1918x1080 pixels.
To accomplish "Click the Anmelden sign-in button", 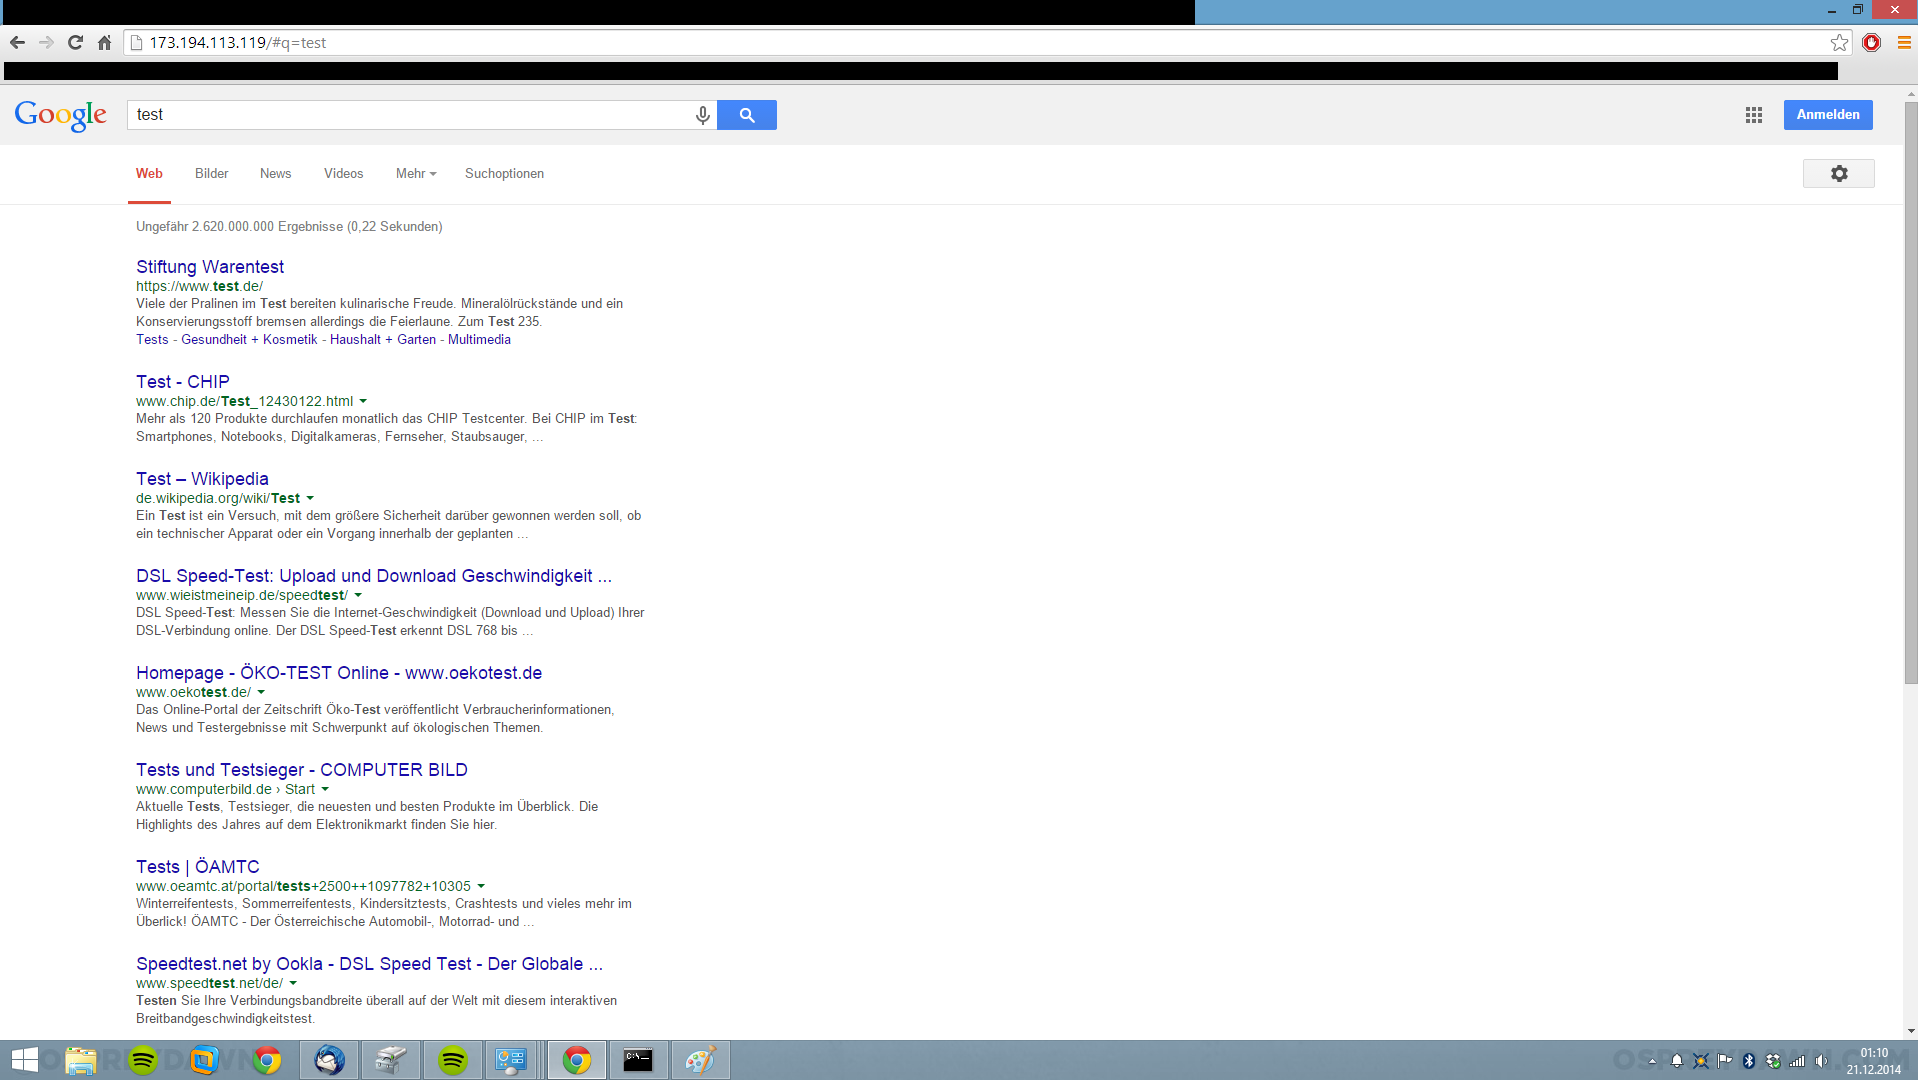I will coord(1828,114).
